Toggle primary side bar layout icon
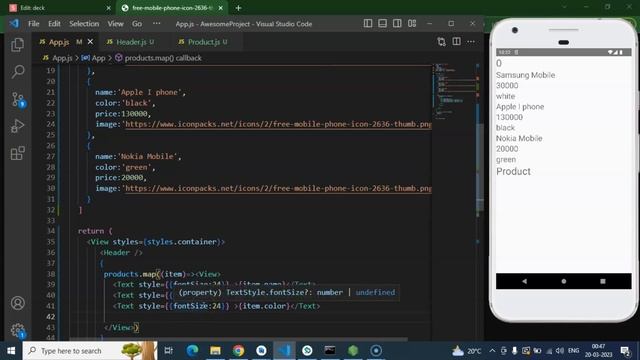The width and height of the screenshot is (640, 360). coord(367,23)
